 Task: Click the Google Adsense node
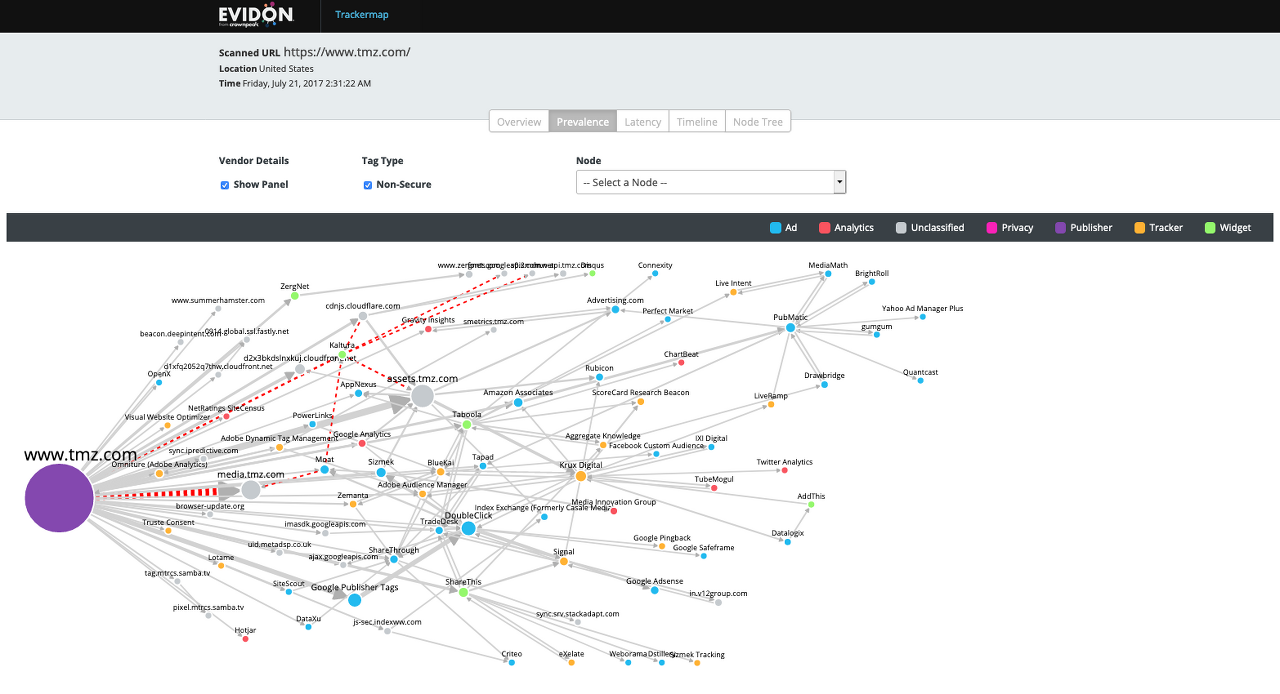coord(655,591)
